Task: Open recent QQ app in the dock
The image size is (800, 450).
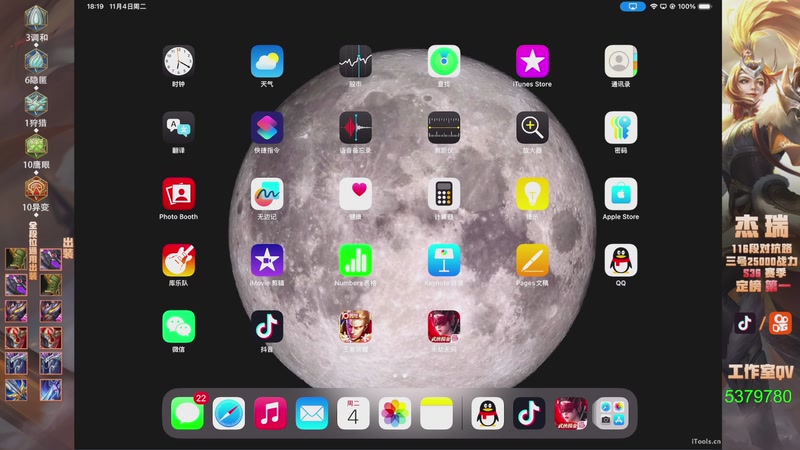Action: pyautogui.click(x=487, y=413)
